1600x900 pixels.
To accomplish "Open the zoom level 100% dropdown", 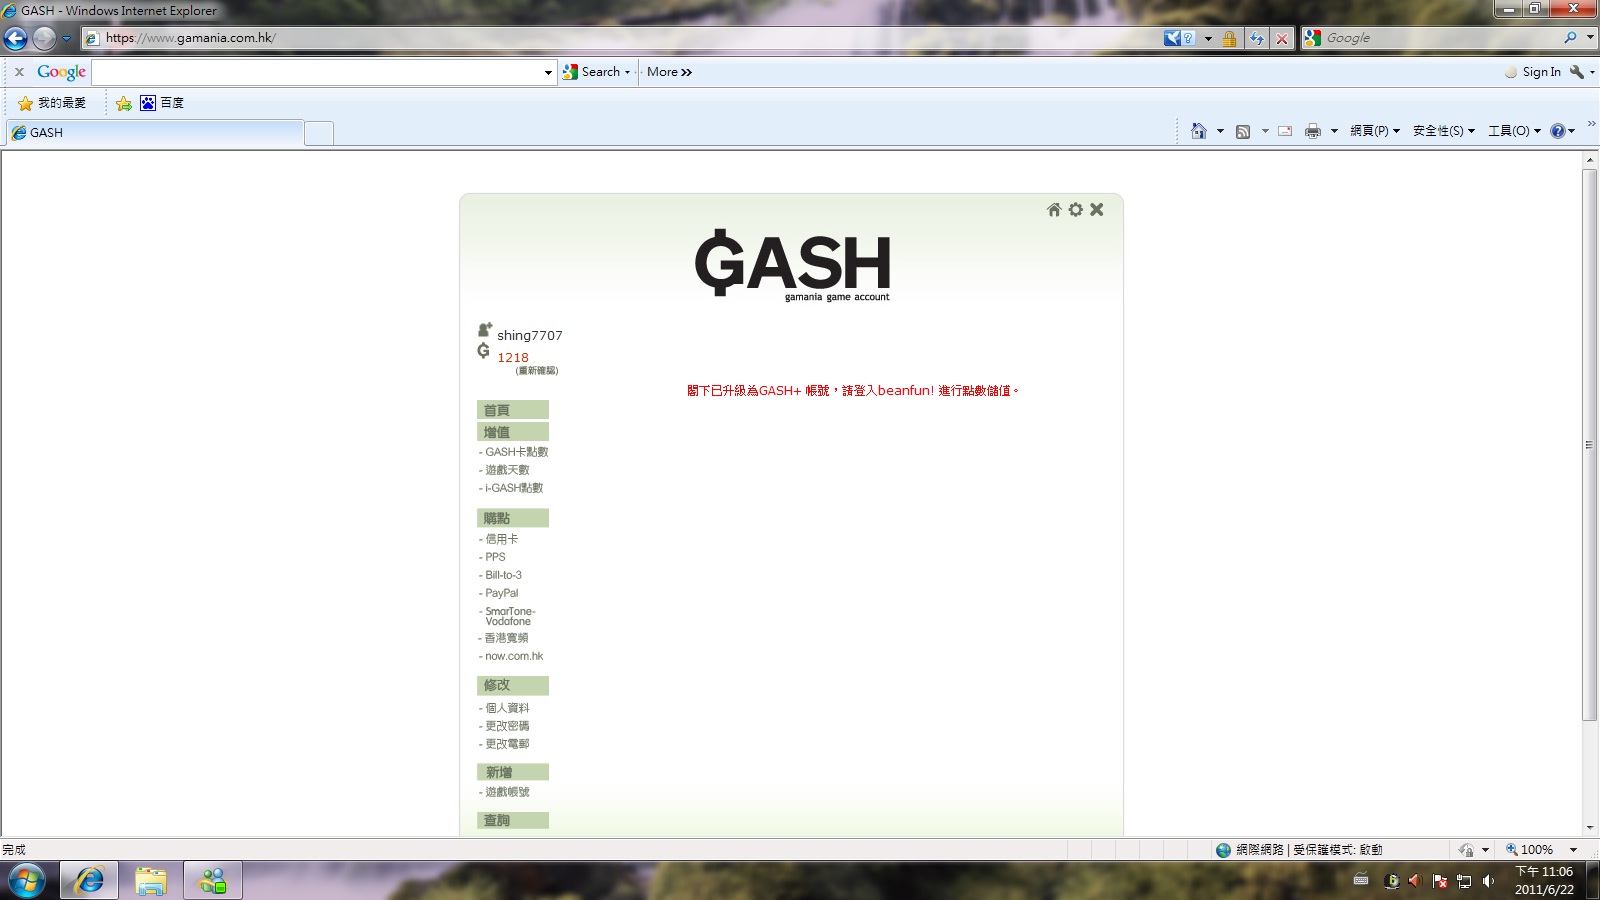I will click(x=1573, y=850).
